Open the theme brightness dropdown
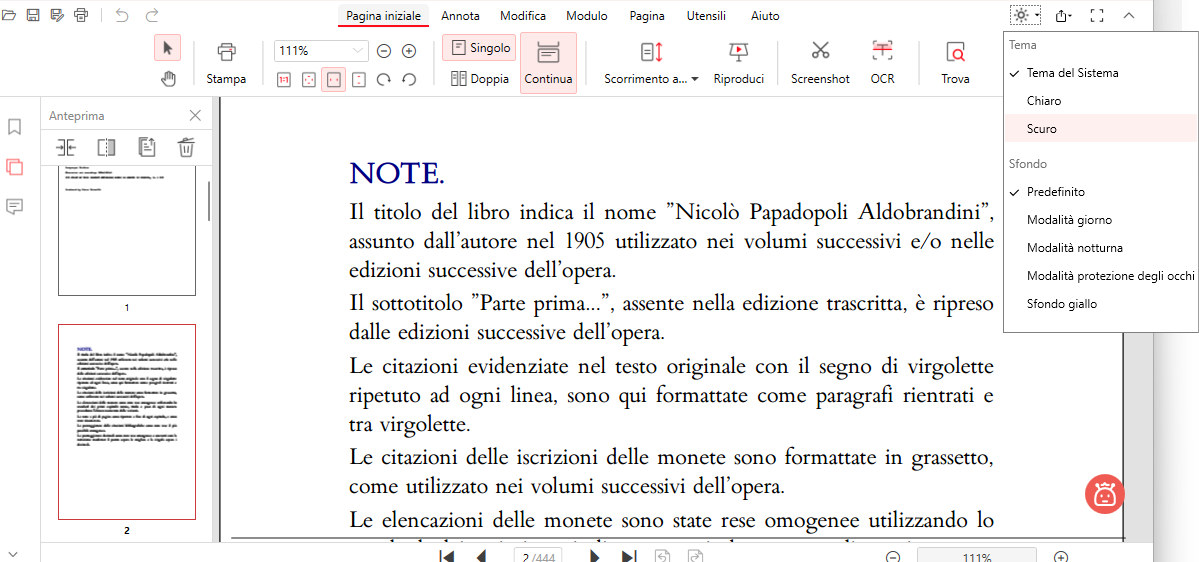 point(1026,15)
